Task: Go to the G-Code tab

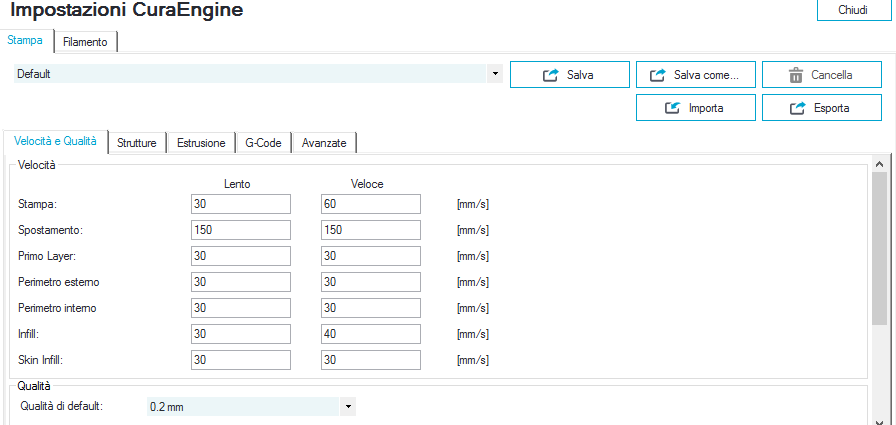Action: [x=264, y=143]
